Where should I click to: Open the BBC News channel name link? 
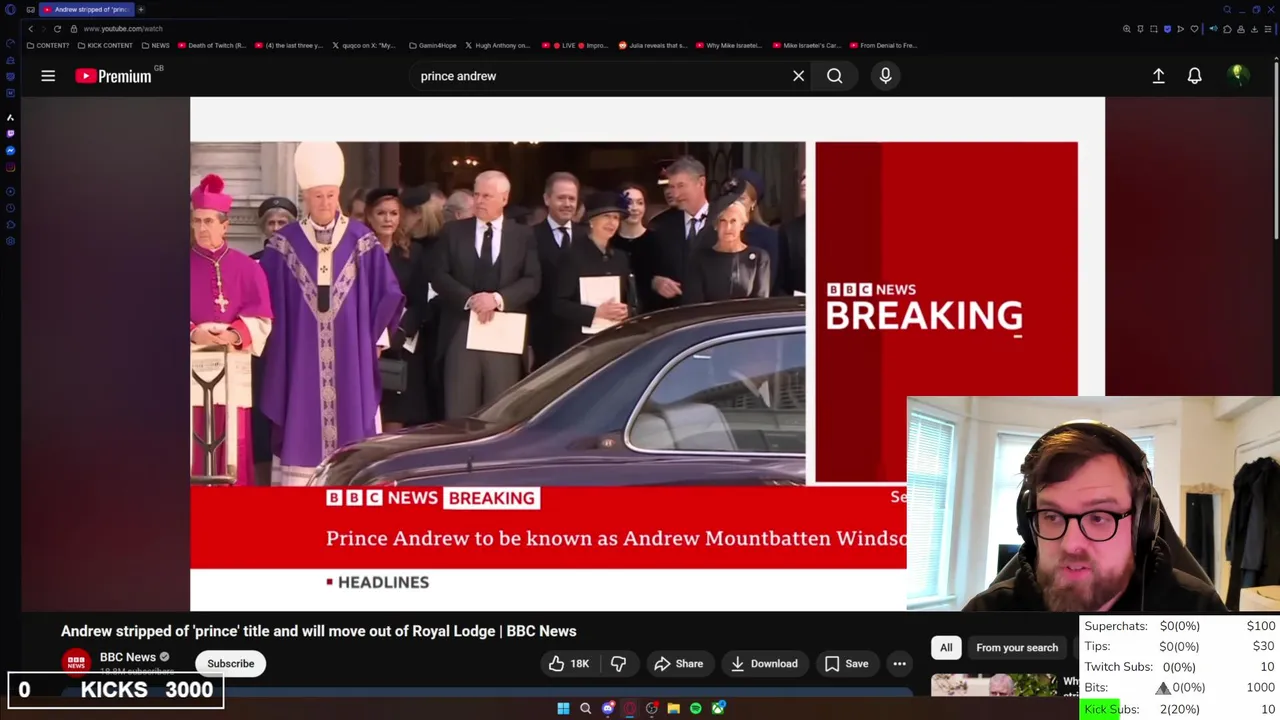127,657
